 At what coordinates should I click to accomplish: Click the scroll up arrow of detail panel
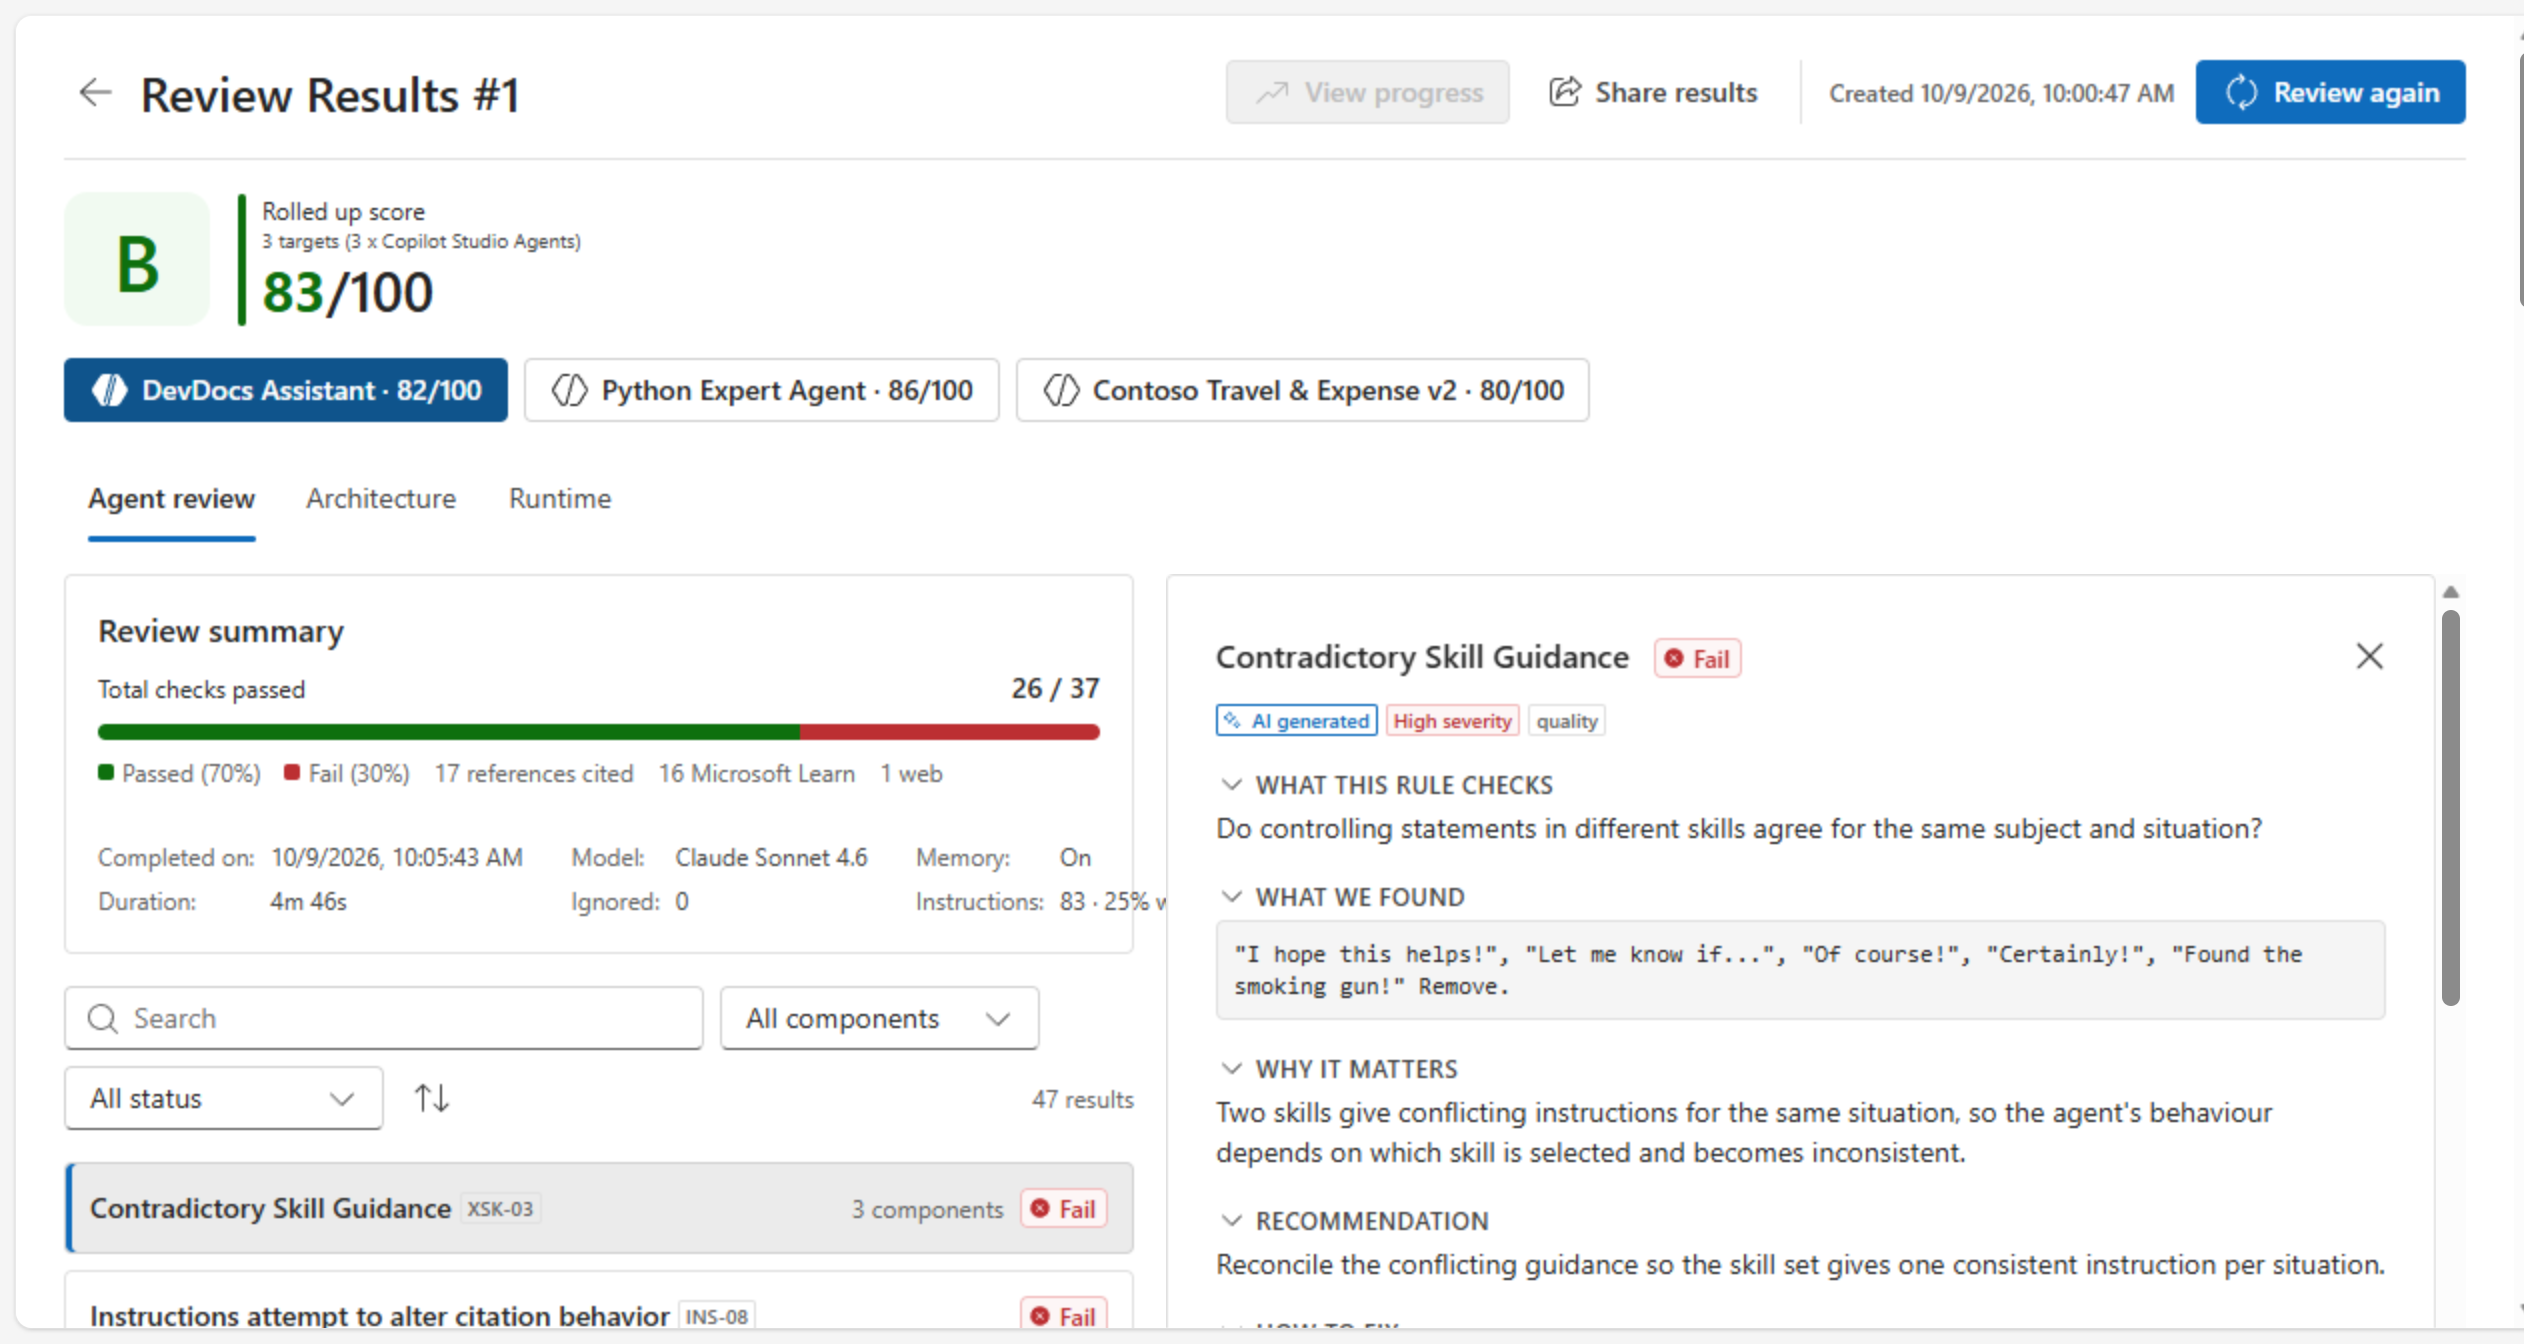click(2450, 592)
